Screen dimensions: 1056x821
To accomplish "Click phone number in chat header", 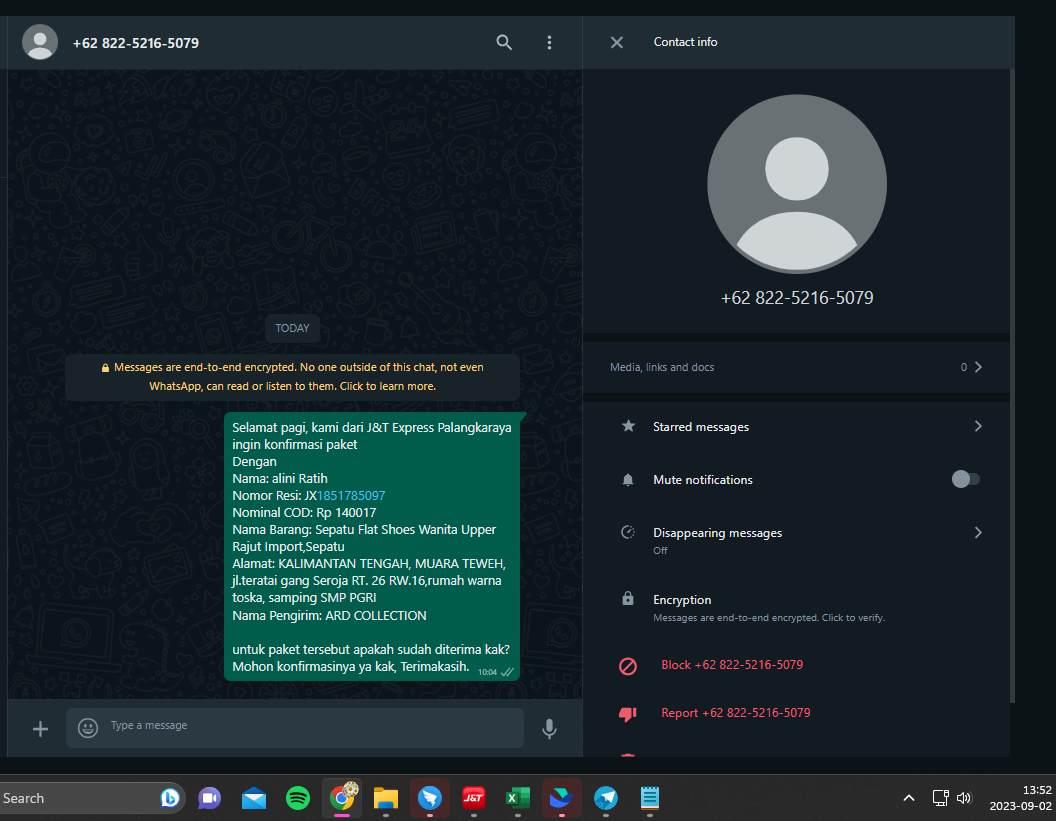I will point(135,43).
